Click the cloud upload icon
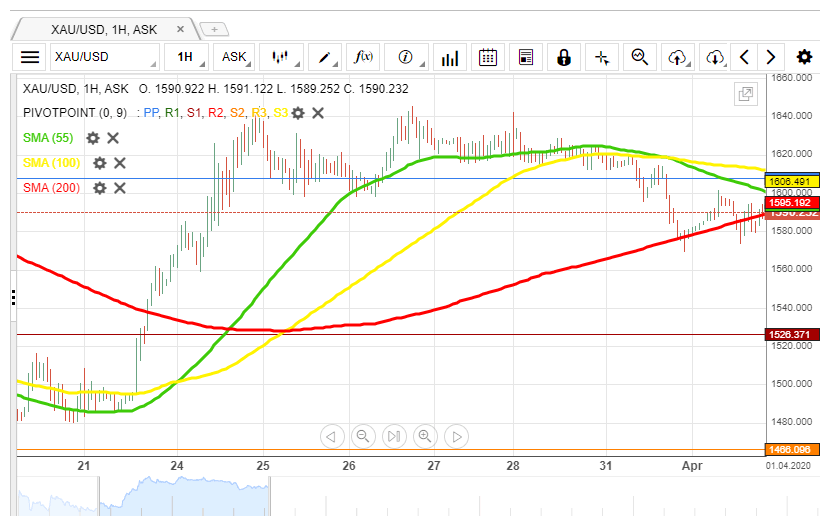The width and height of the screenshot is (830, 521). (x=678, y=57)
